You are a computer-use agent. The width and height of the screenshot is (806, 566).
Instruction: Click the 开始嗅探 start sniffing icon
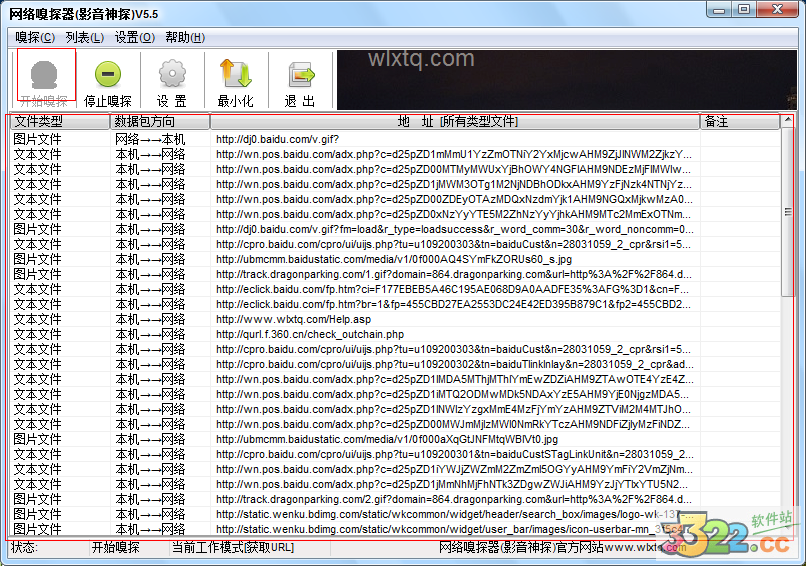[x=44, y=75]
